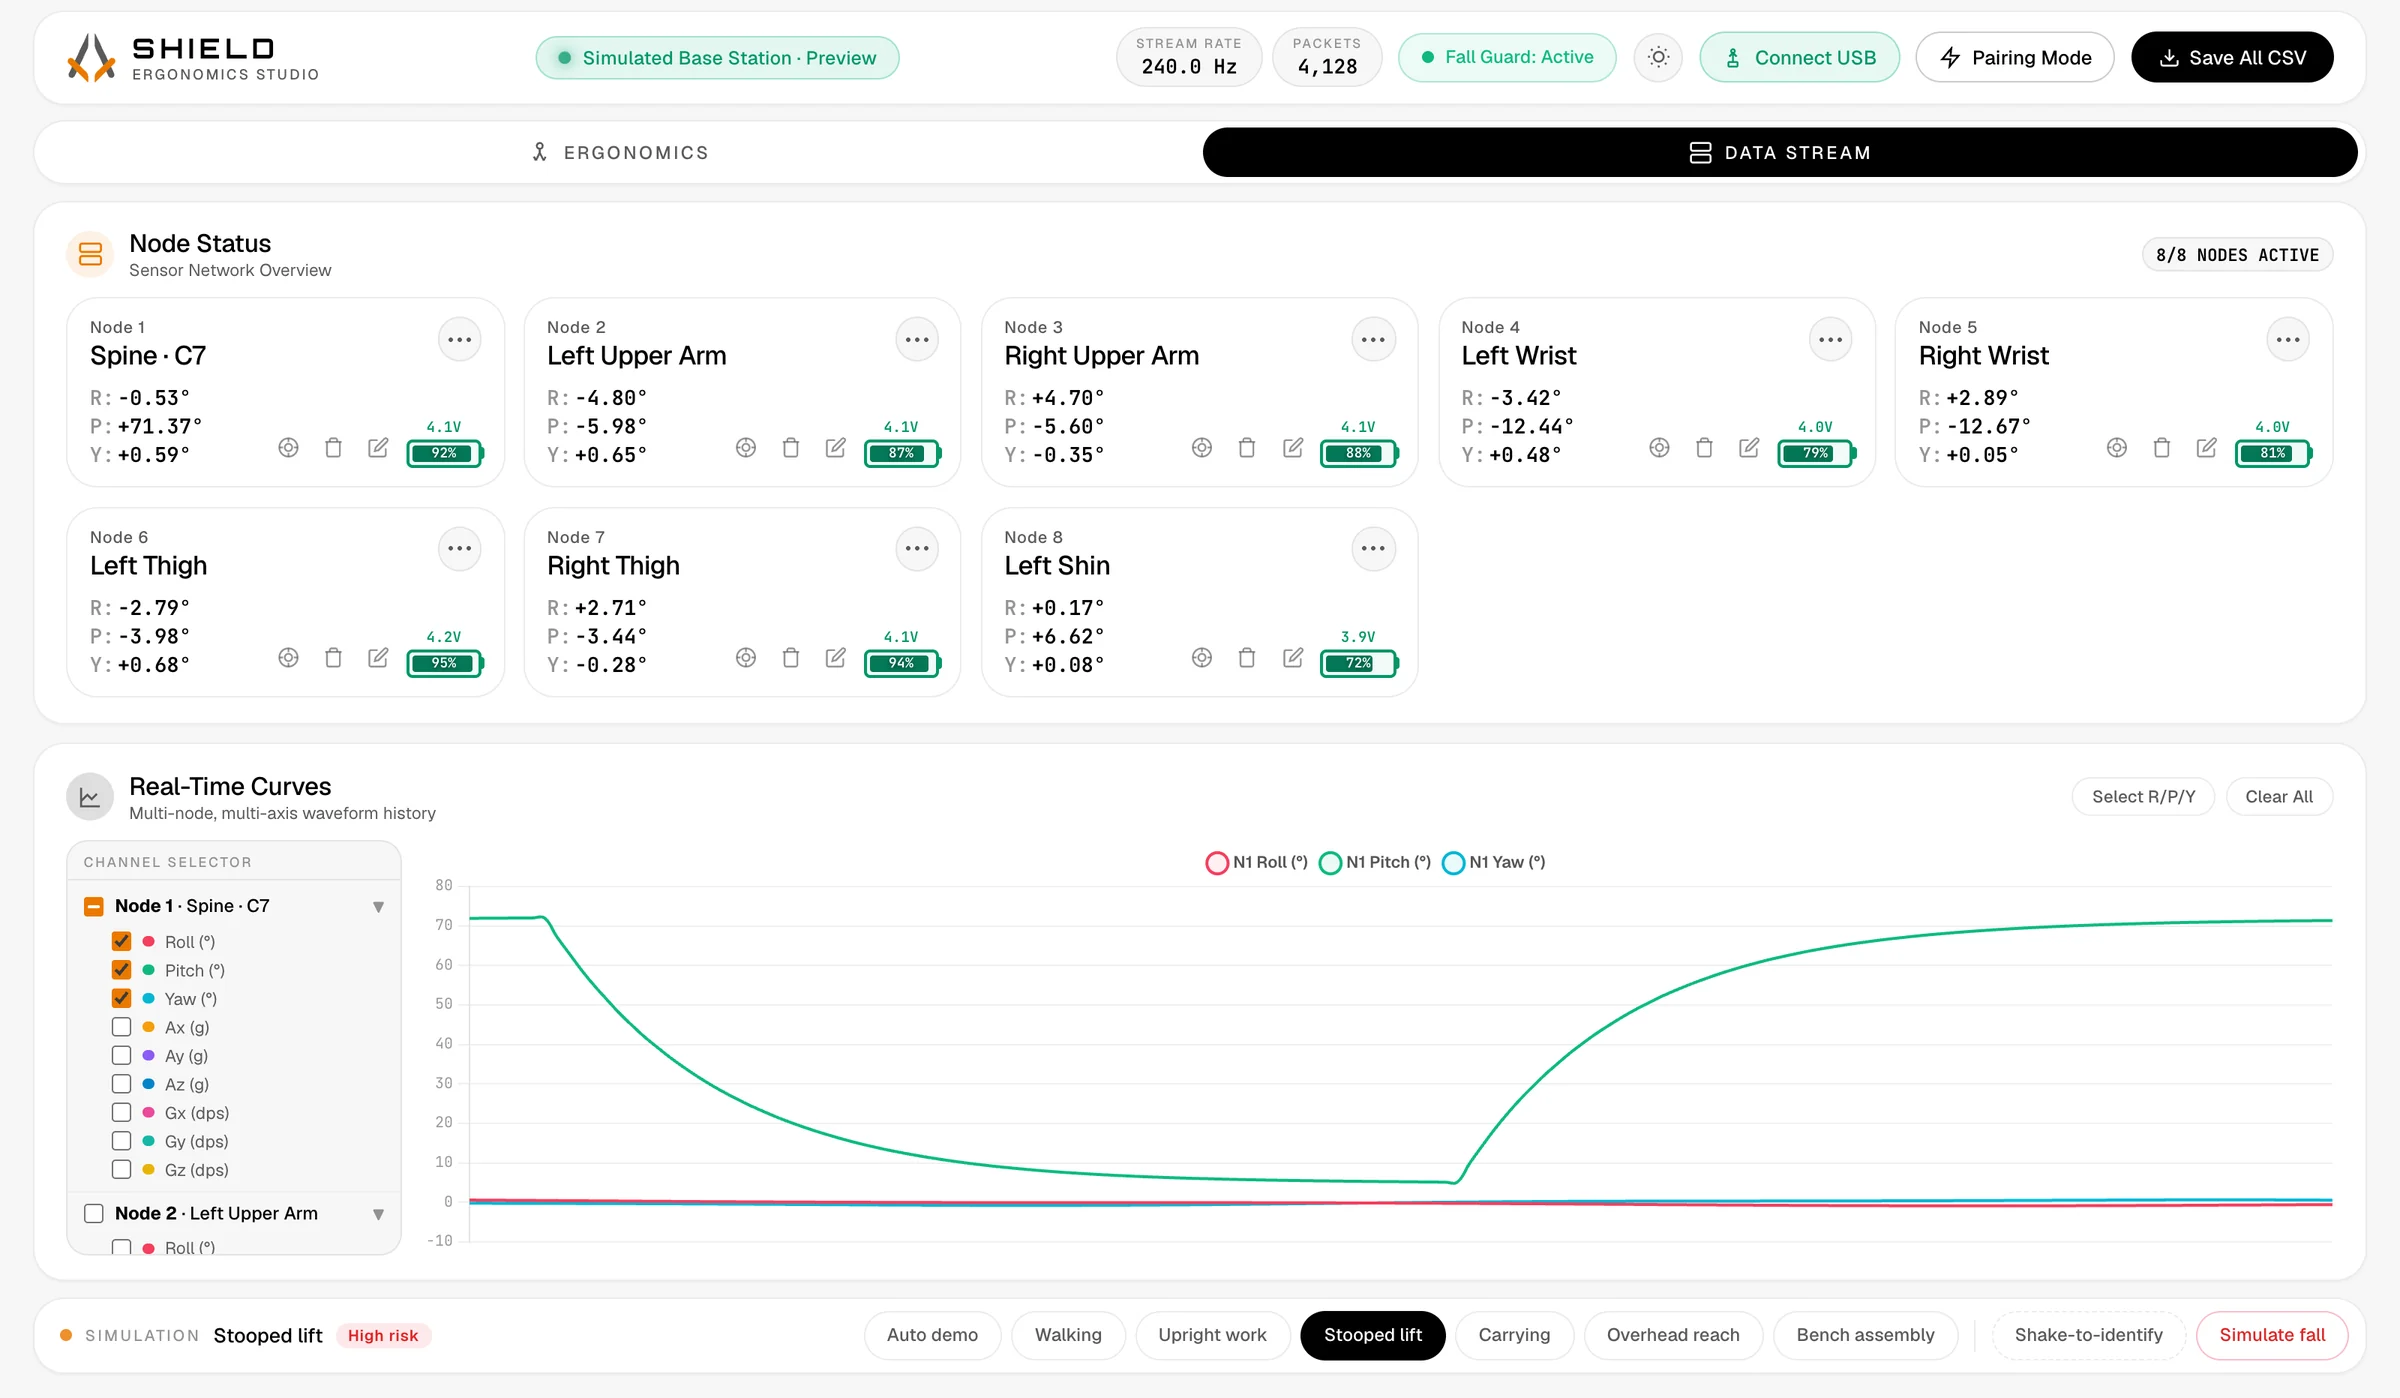Screen dimensions: 2400x1398
Task: Click calibrate target icon on Right Thigh card
Action: 745,658
